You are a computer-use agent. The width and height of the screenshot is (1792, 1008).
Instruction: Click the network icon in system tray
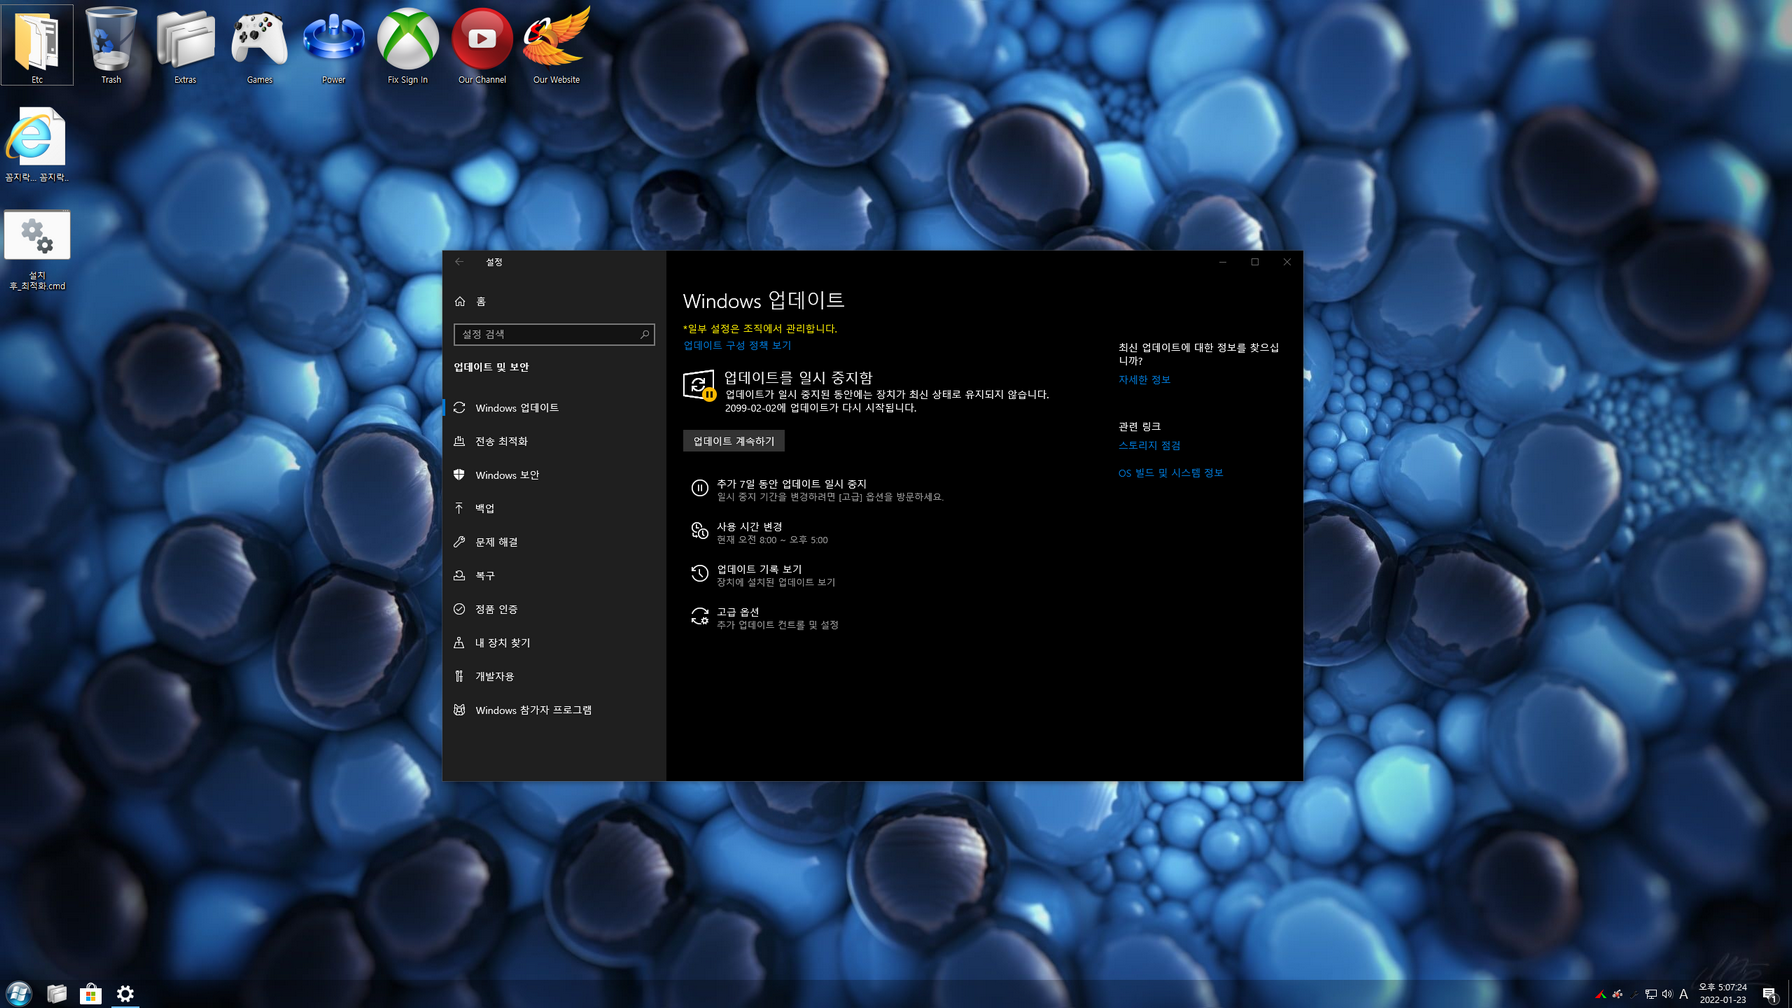pos(1651,994)
